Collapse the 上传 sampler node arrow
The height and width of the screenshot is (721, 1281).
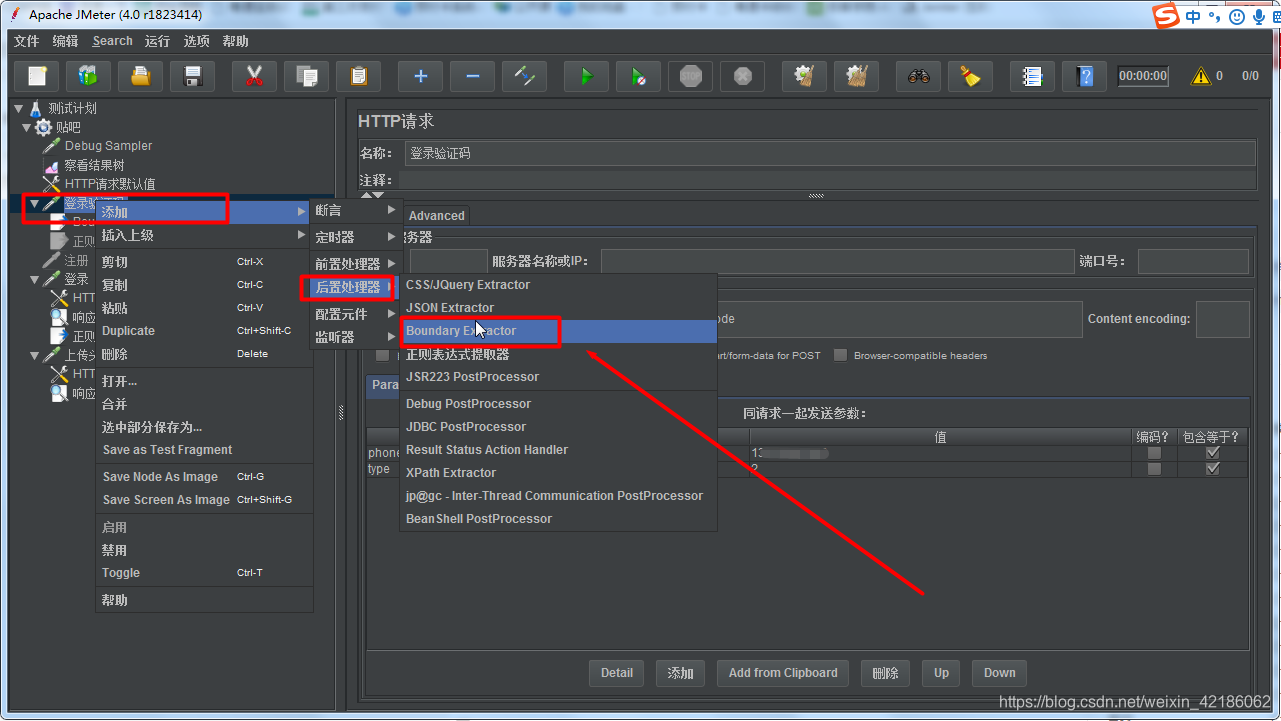click(x=35, y=355)
